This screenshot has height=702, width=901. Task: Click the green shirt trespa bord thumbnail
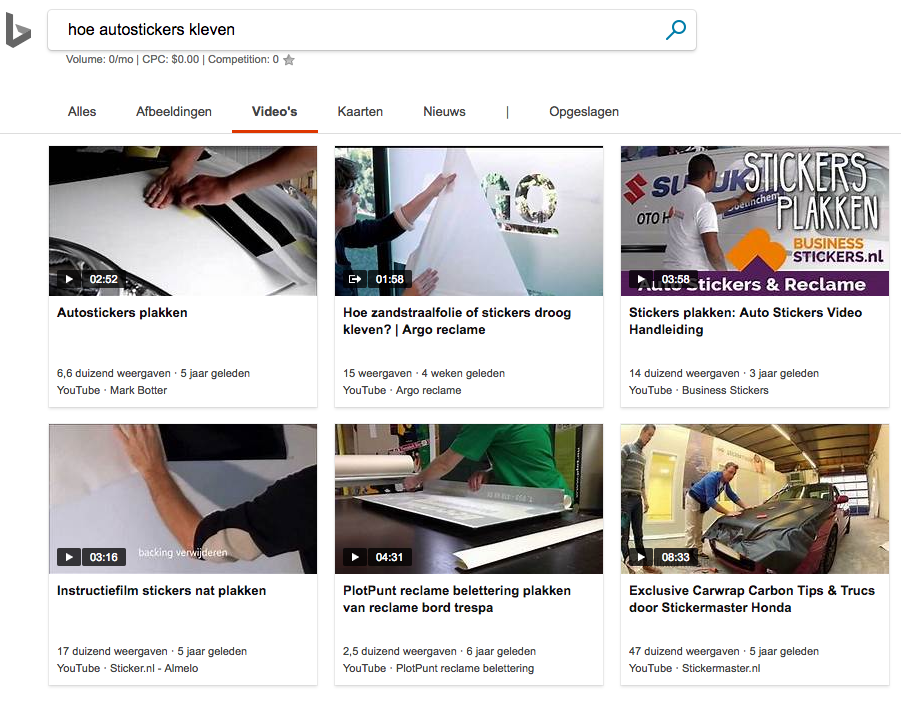coord(469,499)
